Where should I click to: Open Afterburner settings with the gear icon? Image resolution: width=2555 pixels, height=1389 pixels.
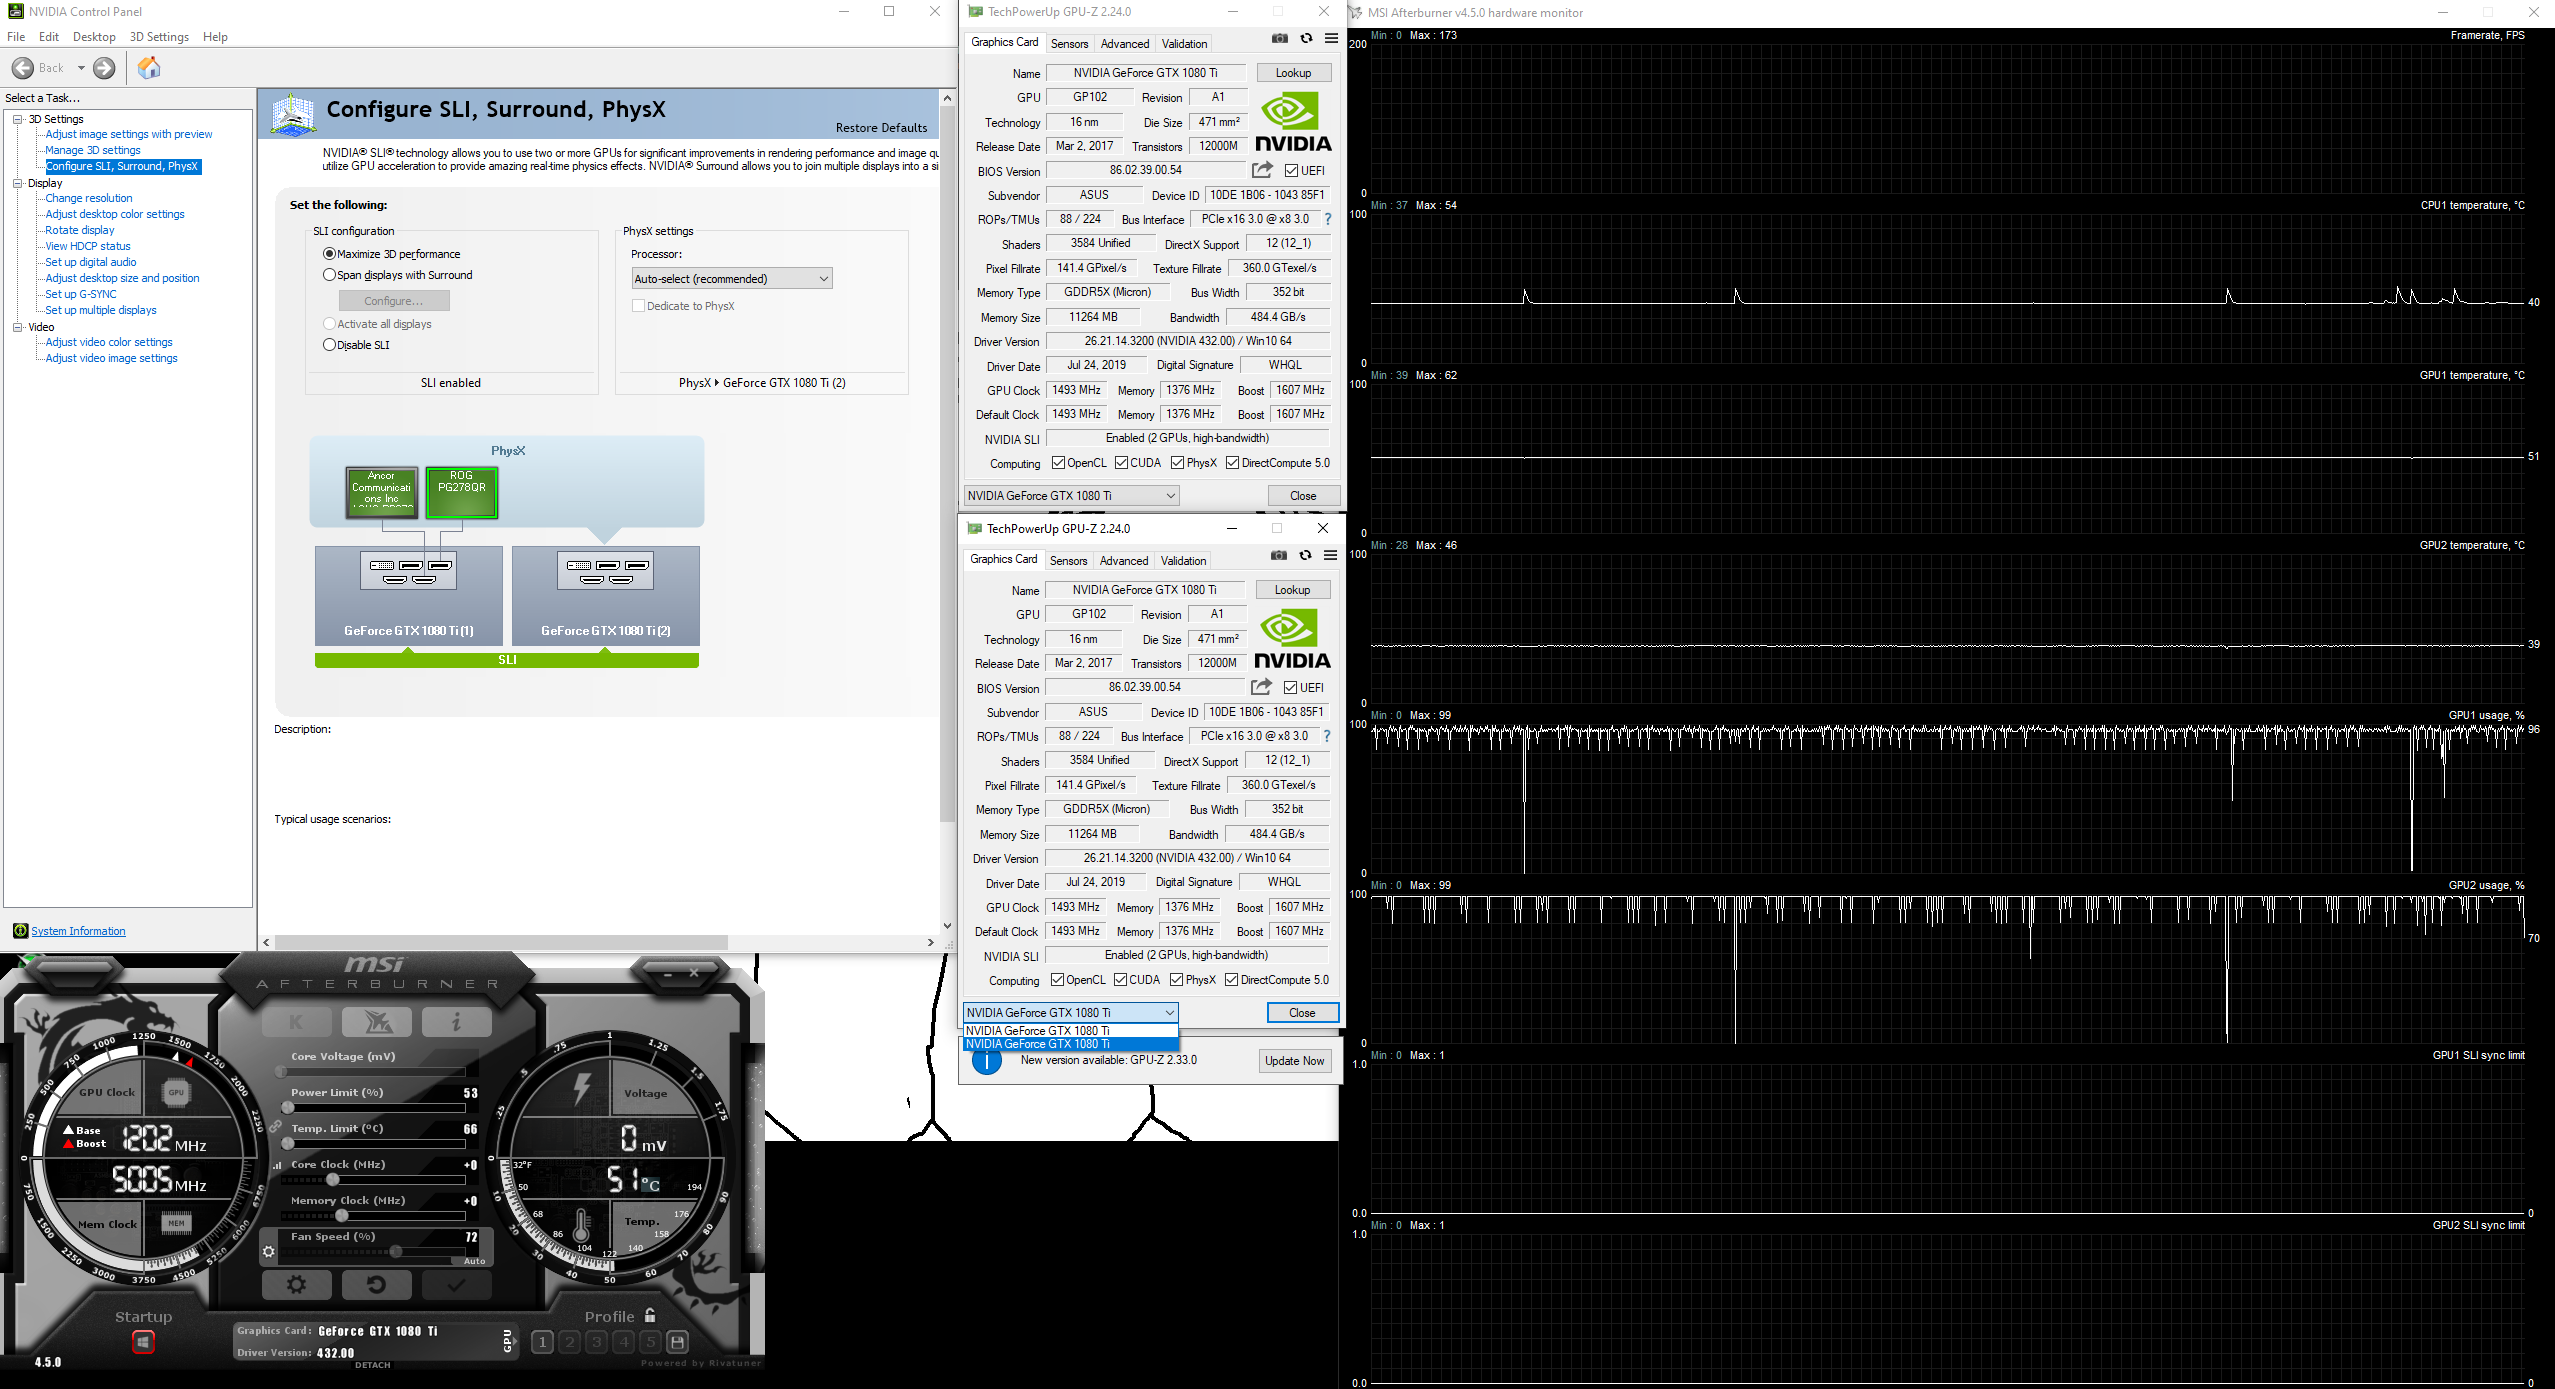tap(297, 1284)
